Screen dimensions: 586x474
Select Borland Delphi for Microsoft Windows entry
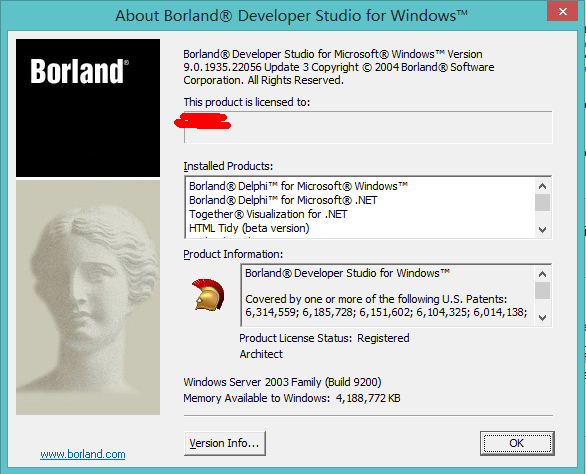(298, 186)
